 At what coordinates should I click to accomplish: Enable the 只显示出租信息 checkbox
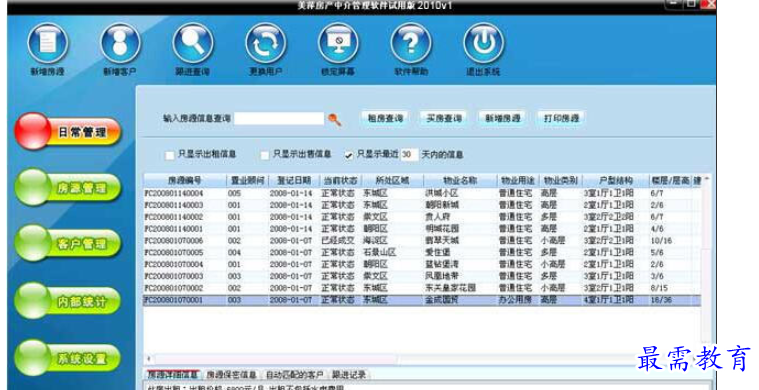click(169, 155)
